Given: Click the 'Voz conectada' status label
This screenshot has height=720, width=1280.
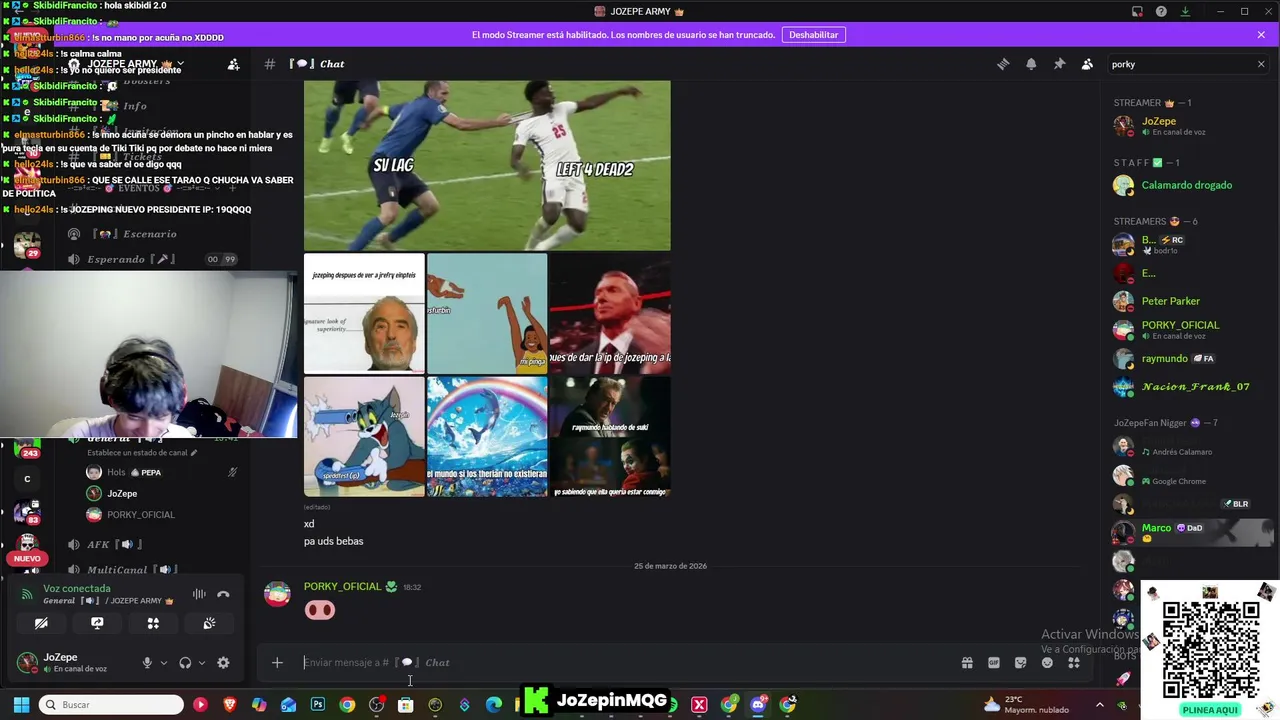Looking at the screenshot, I should point(77,588).
